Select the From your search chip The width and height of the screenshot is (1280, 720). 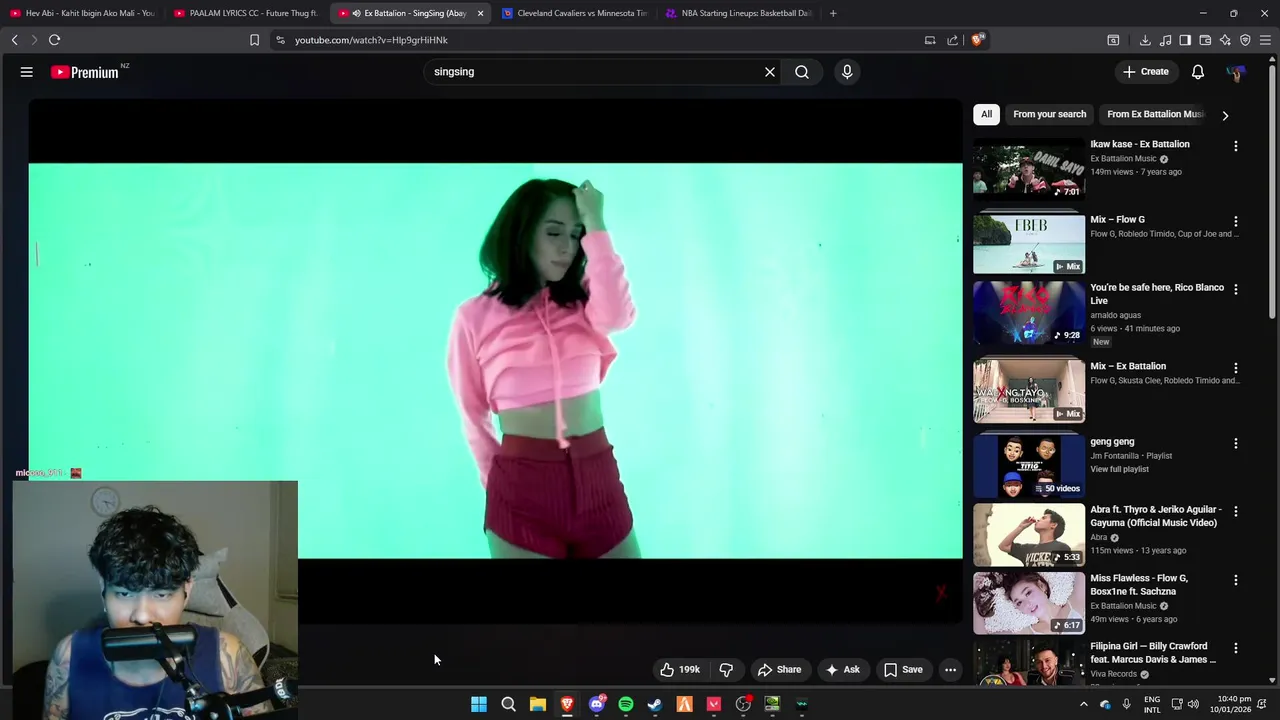coord(1049,114)
